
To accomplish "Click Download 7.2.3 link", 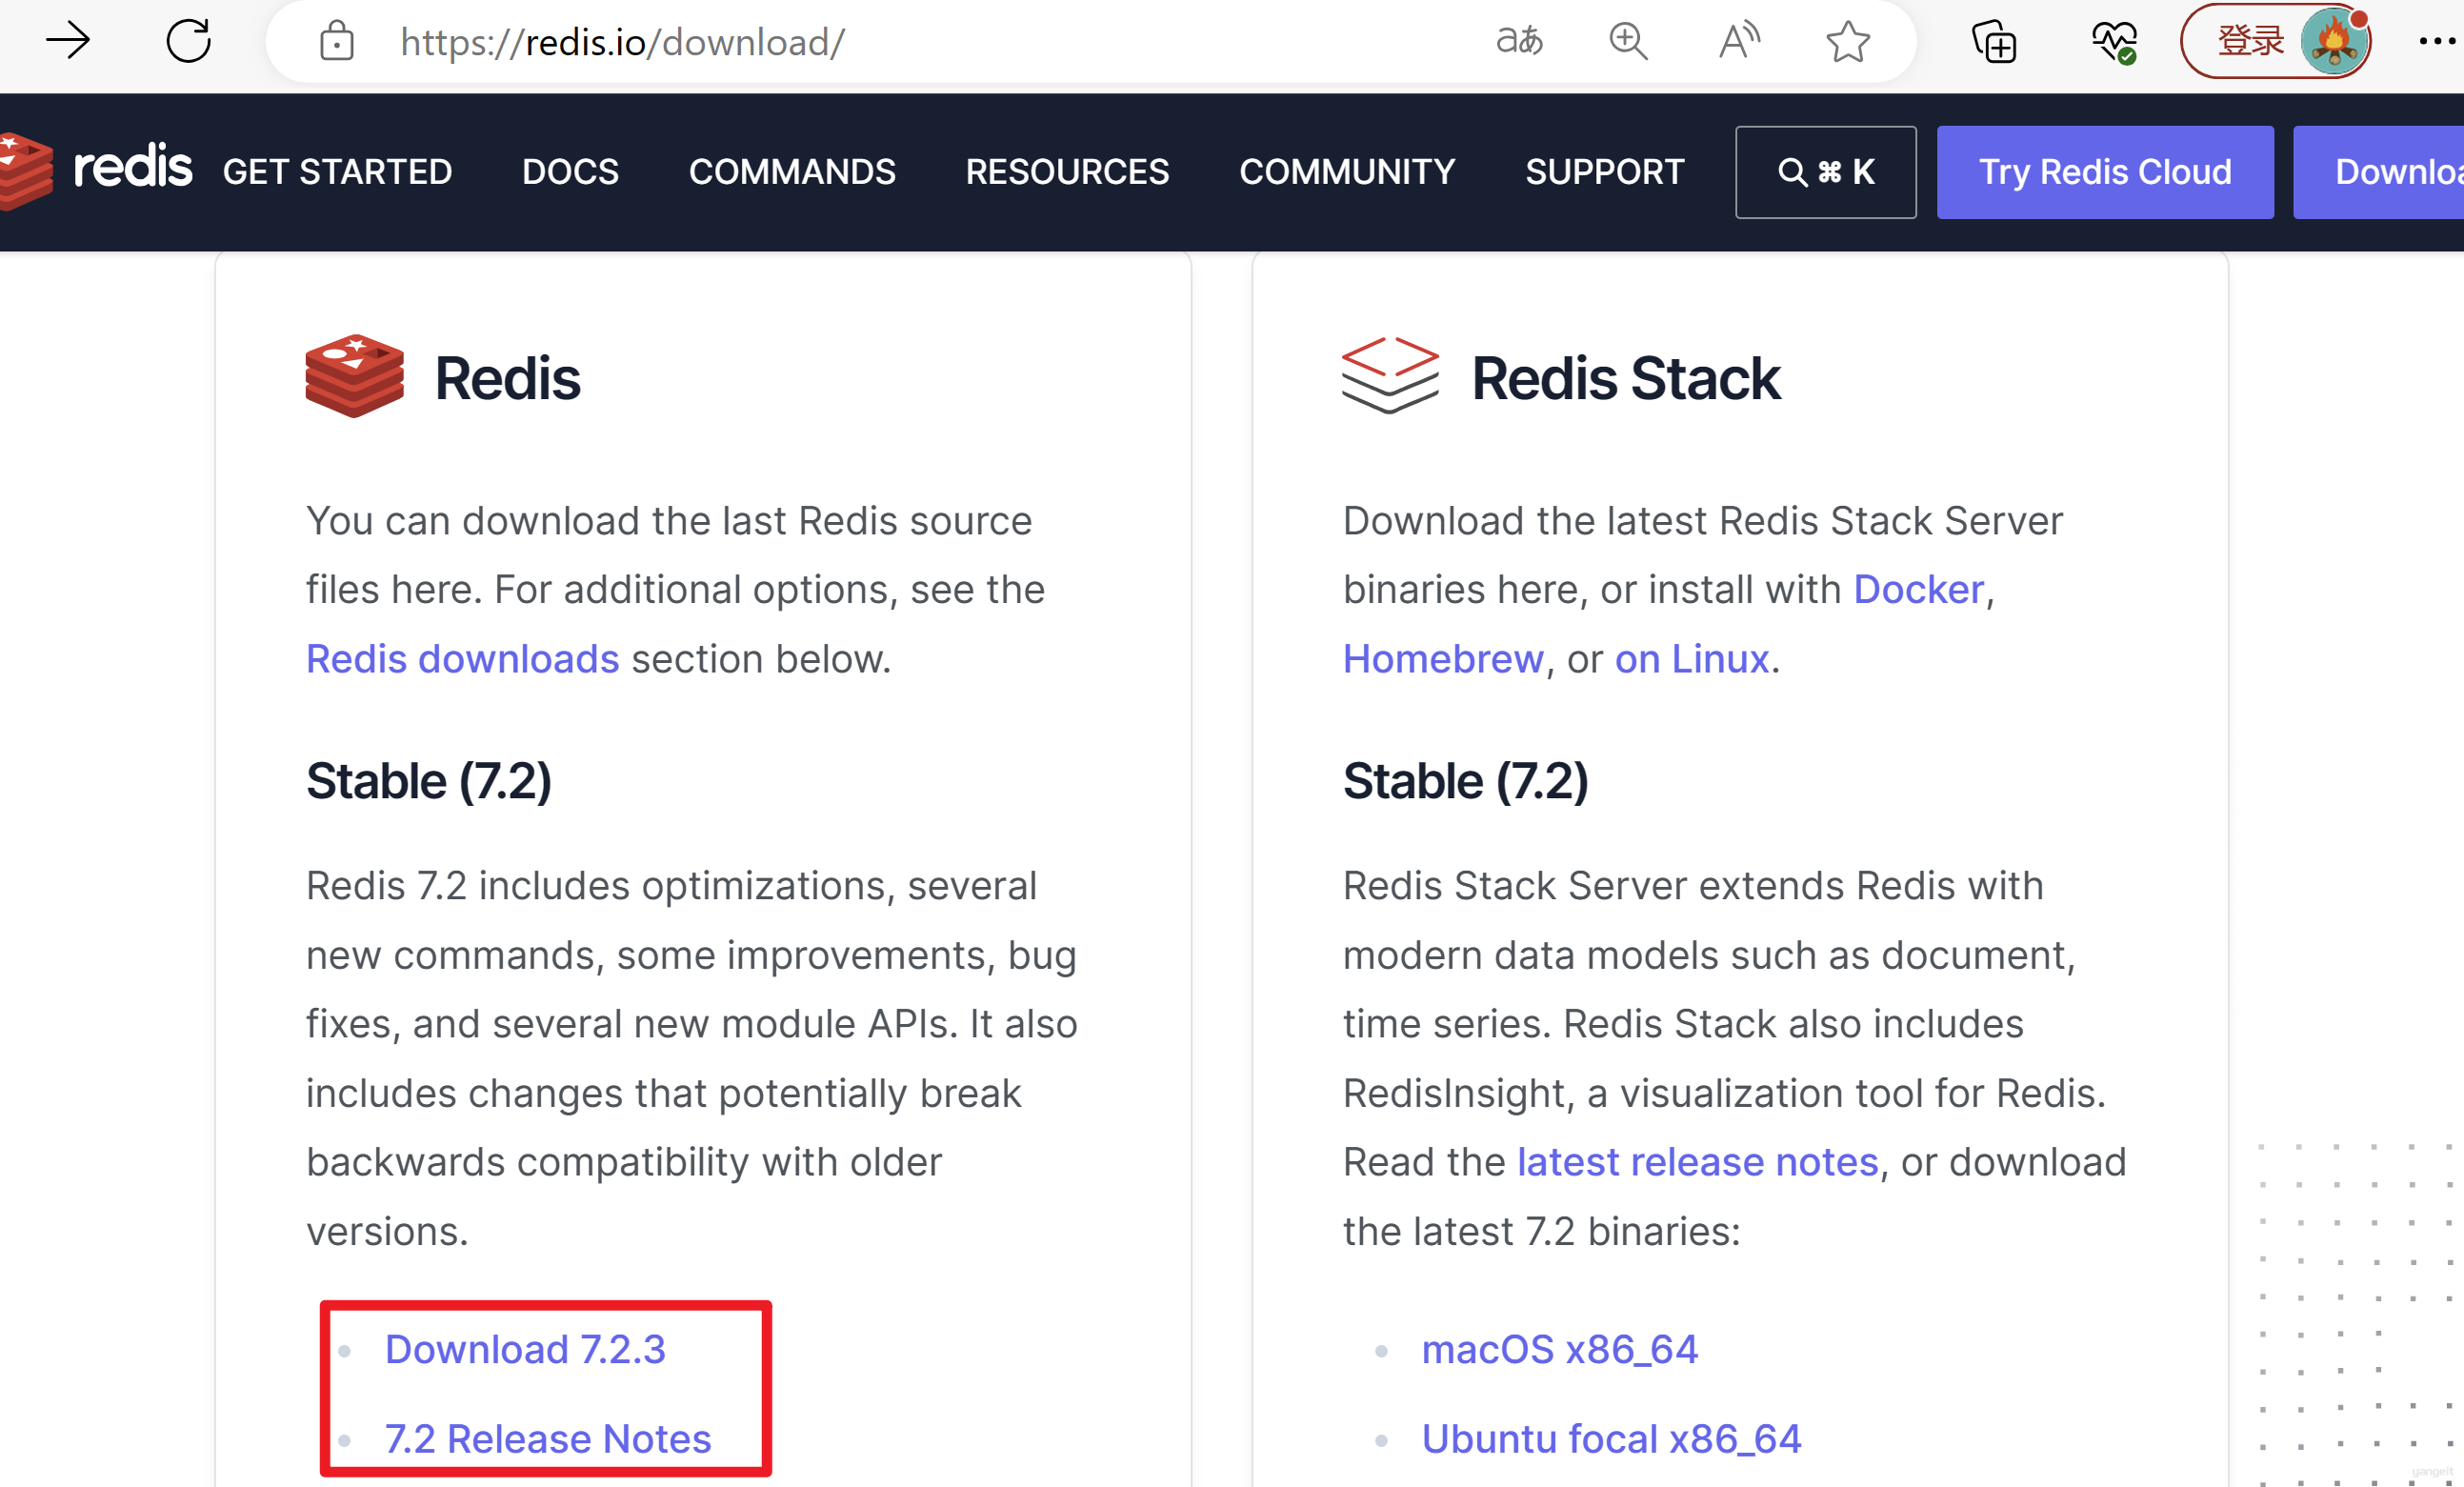I will pyautogui.click(x=525, y=1349).
